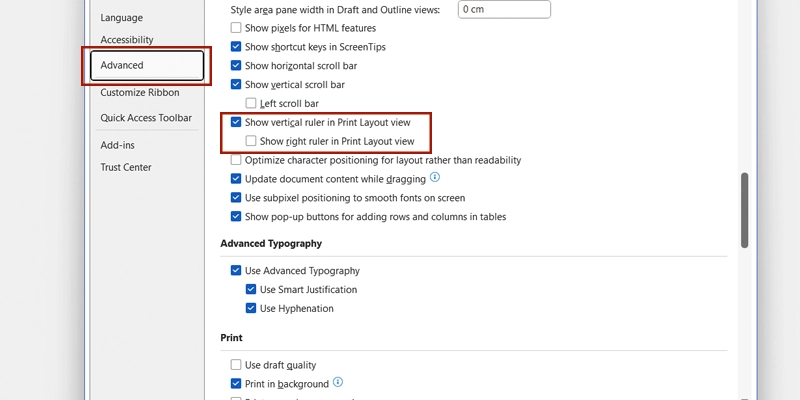This screenshot has width=800, height=400.
Task: Switch to Customize Ribbon category
Action: [140, 92]
